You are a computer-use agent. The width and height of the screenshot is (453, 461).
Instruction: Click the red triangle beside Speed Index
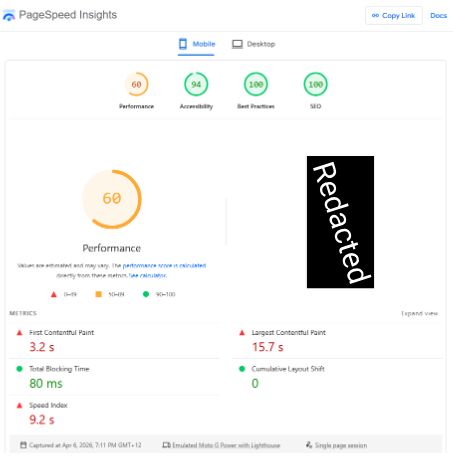click(19, 405)
